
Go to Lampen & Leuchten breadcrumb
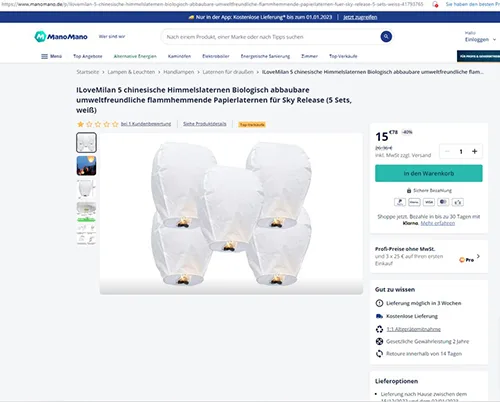pos(131,72)
